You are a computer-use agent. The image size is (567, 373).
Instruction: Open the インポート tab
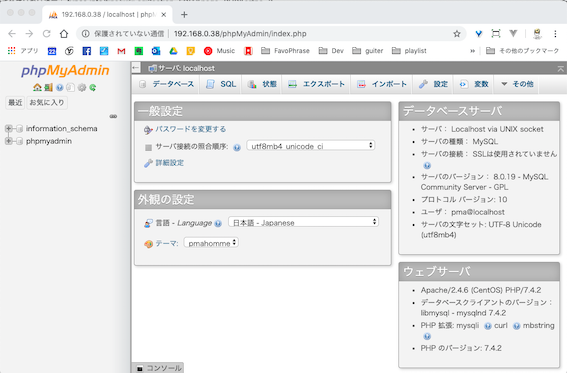381,84
